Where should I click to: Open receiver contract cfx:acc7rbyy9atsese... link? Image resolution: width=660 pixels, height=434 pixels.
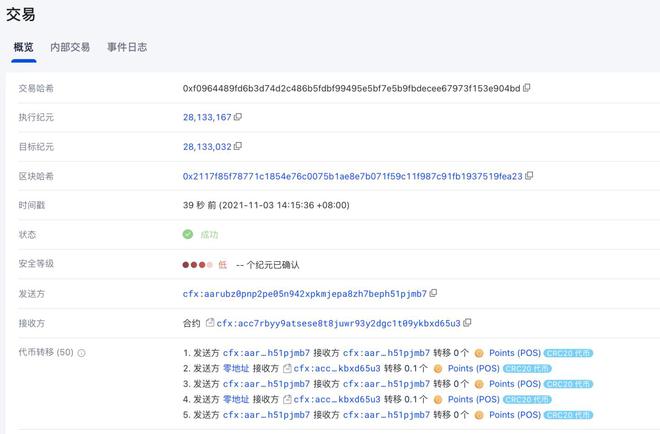click(338, 323)
